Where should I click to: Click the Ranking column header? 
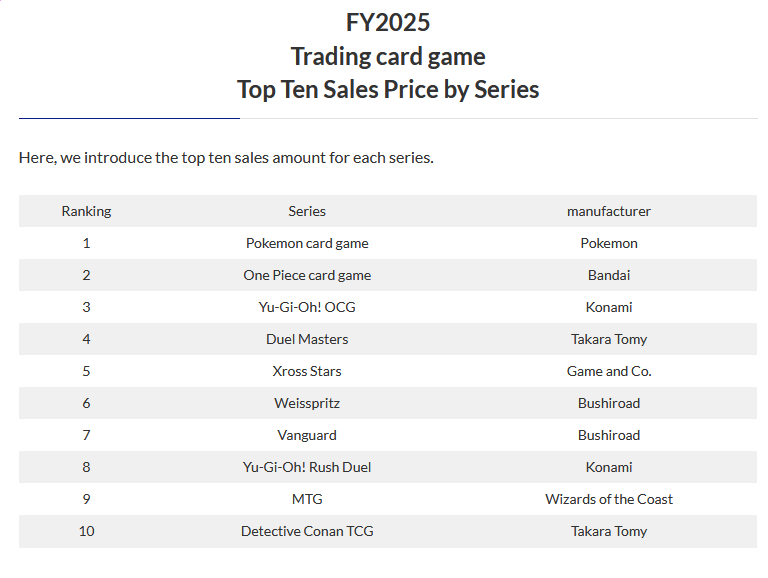point(86,211)
